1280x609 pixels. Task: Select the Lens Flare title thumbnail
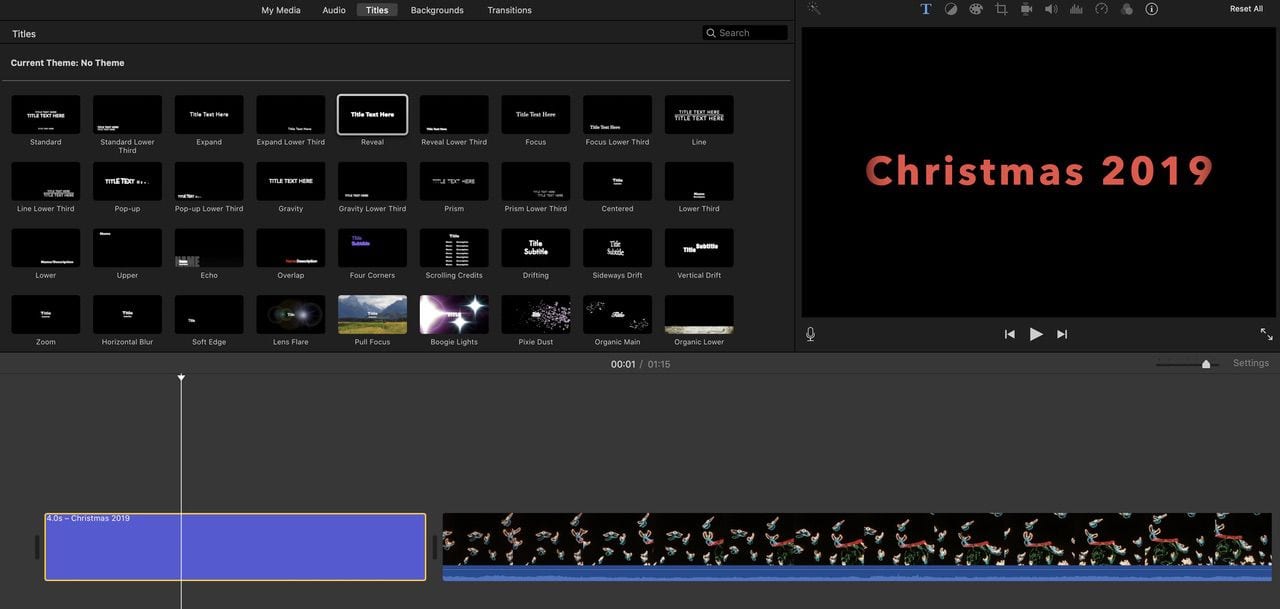pyautogui.click(x=291, y=315)
